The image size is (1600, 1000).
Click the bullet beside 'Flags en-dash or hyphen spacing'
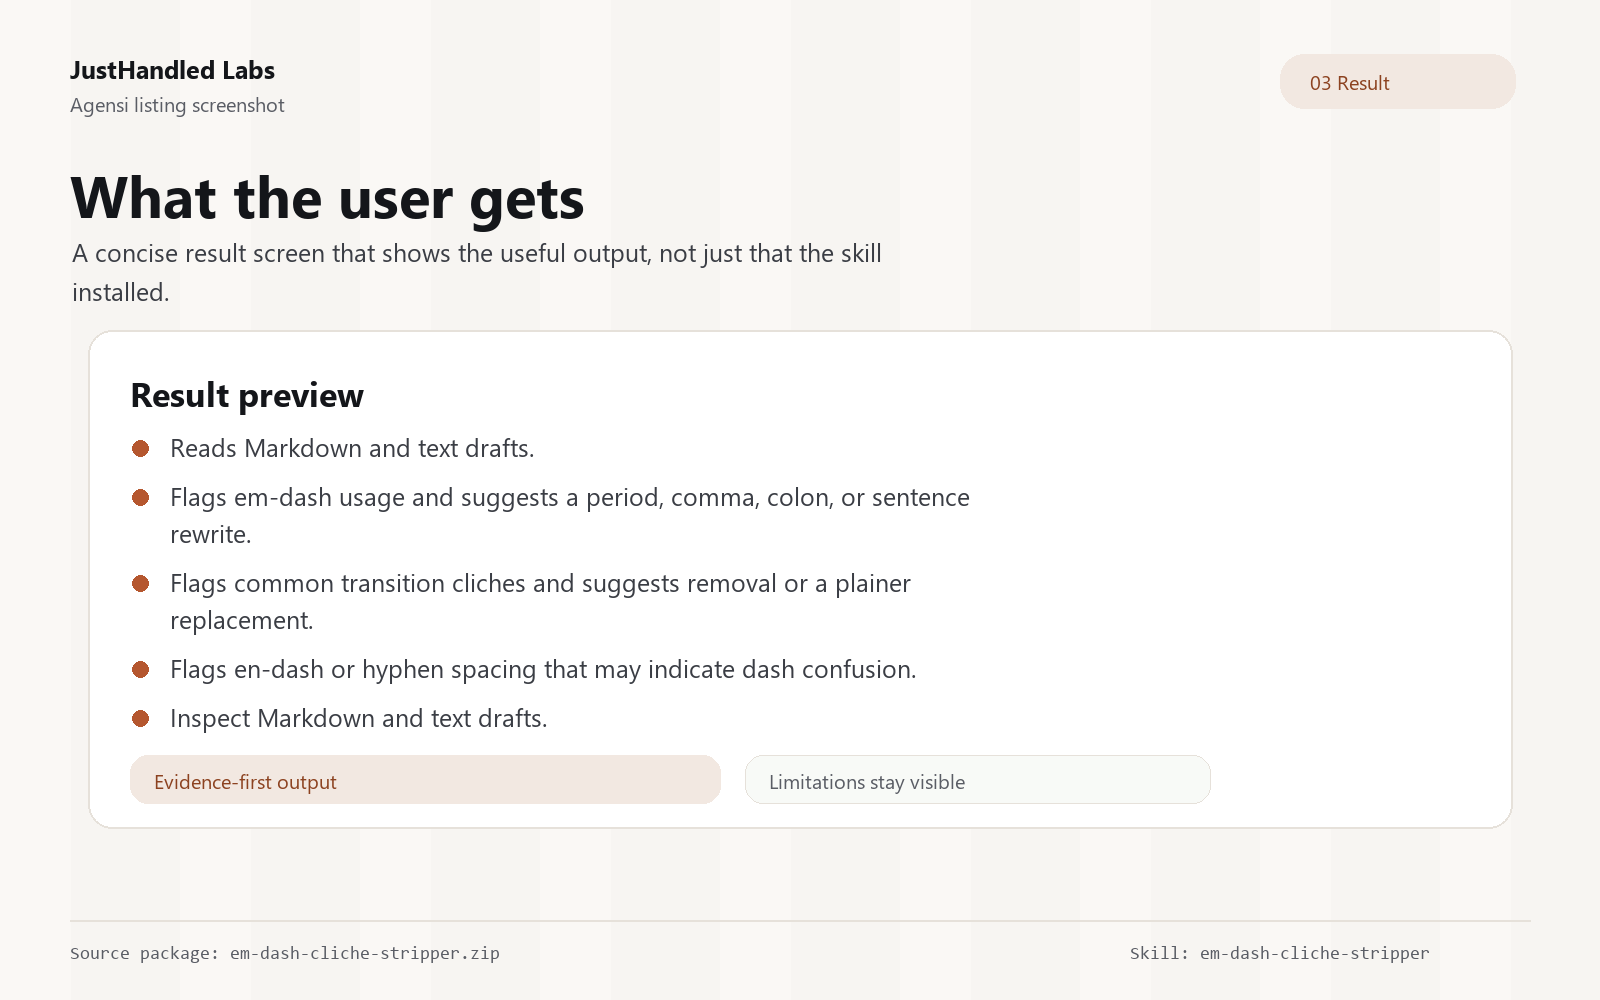click(x=141, y=670)
